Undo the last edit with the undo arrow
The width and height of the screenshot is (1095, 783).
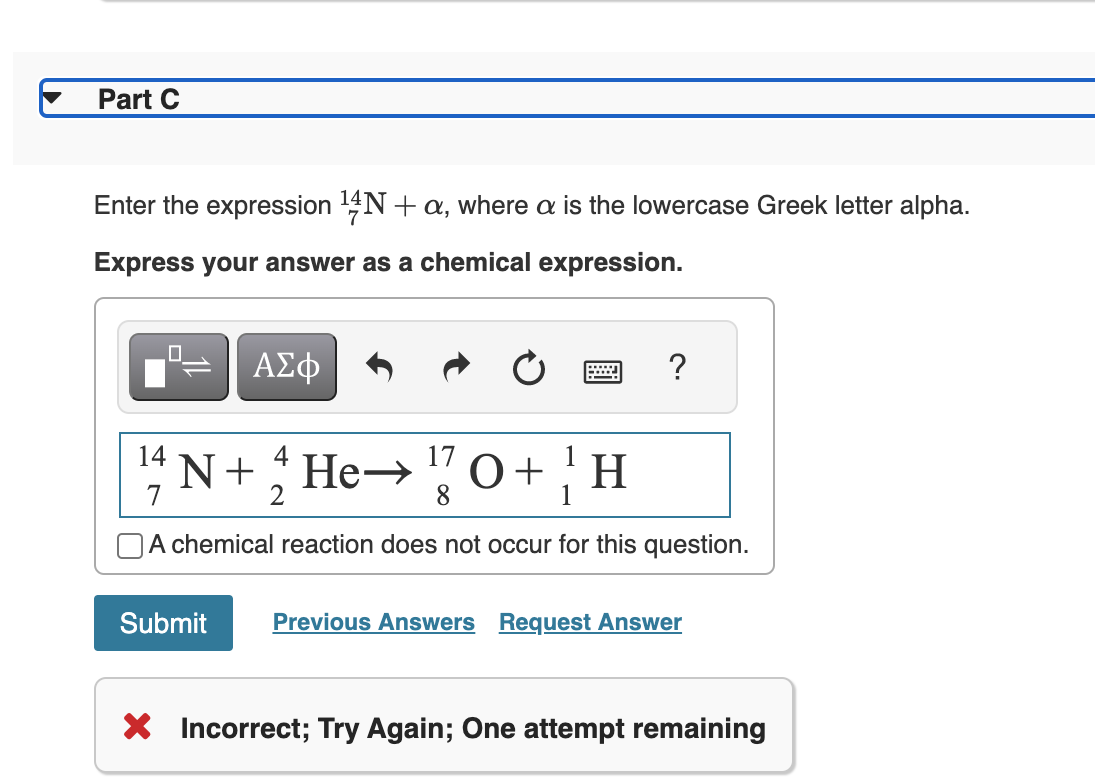[x=381, y=366]
